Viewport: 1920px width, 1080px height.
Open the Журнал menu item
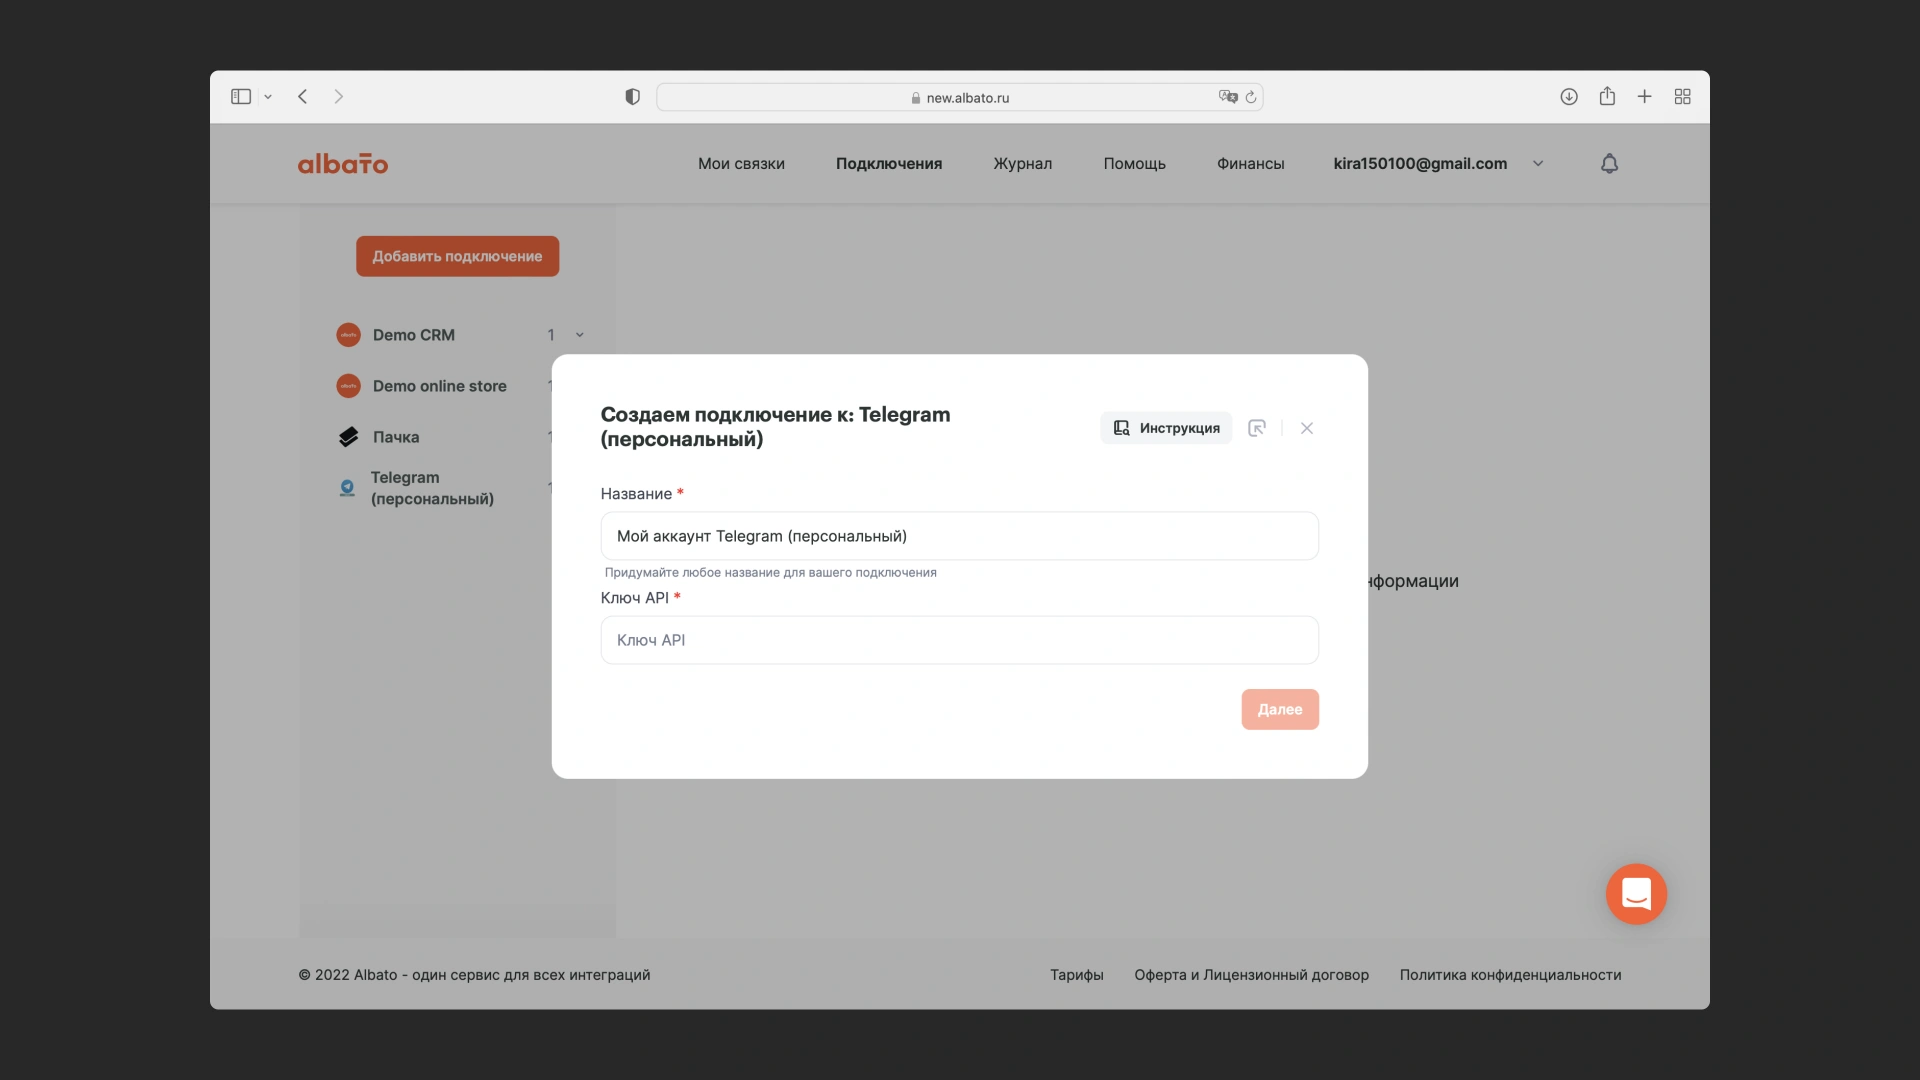pos(1022,164)
